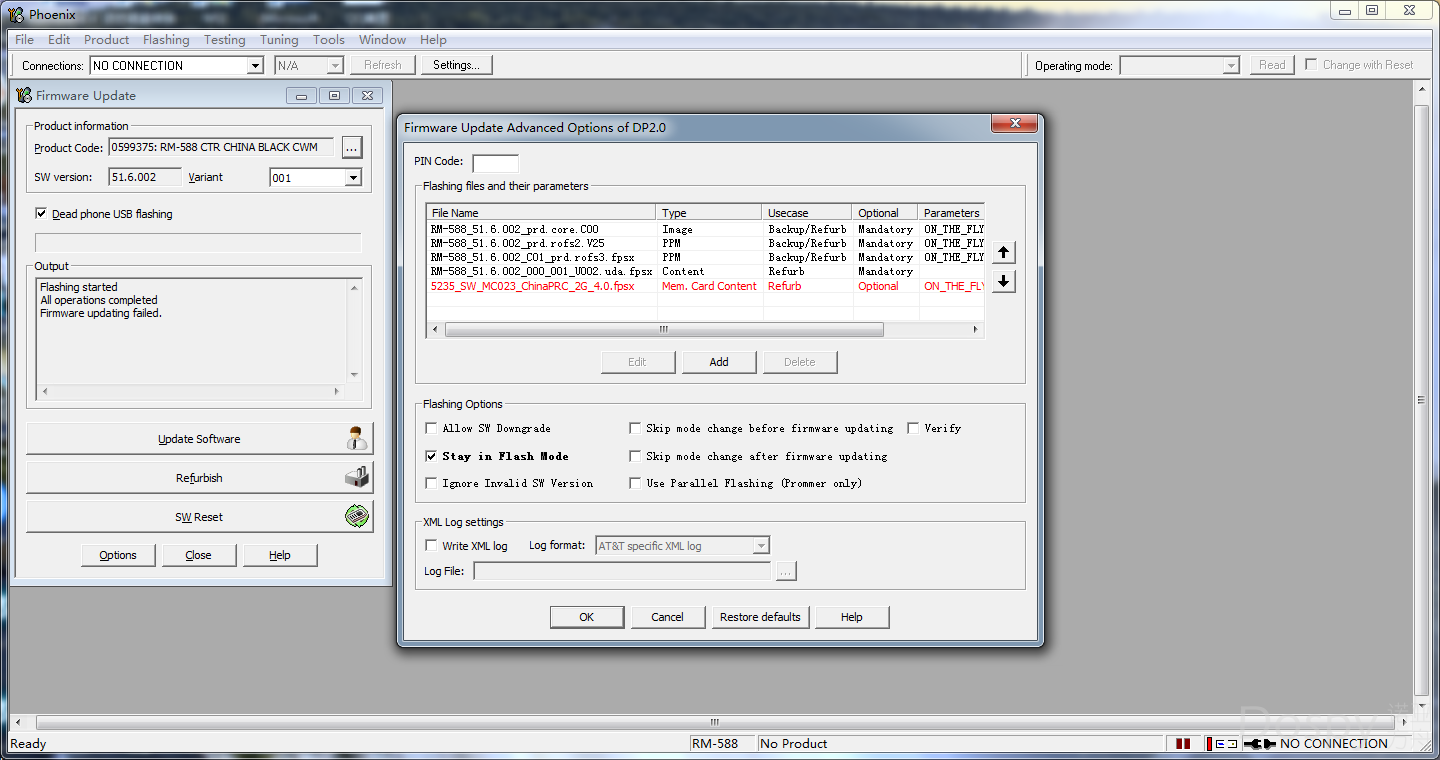Check Skip mode change after firmware updating
This screenshot has height=760, width=1440.
(x=635, y=456)
